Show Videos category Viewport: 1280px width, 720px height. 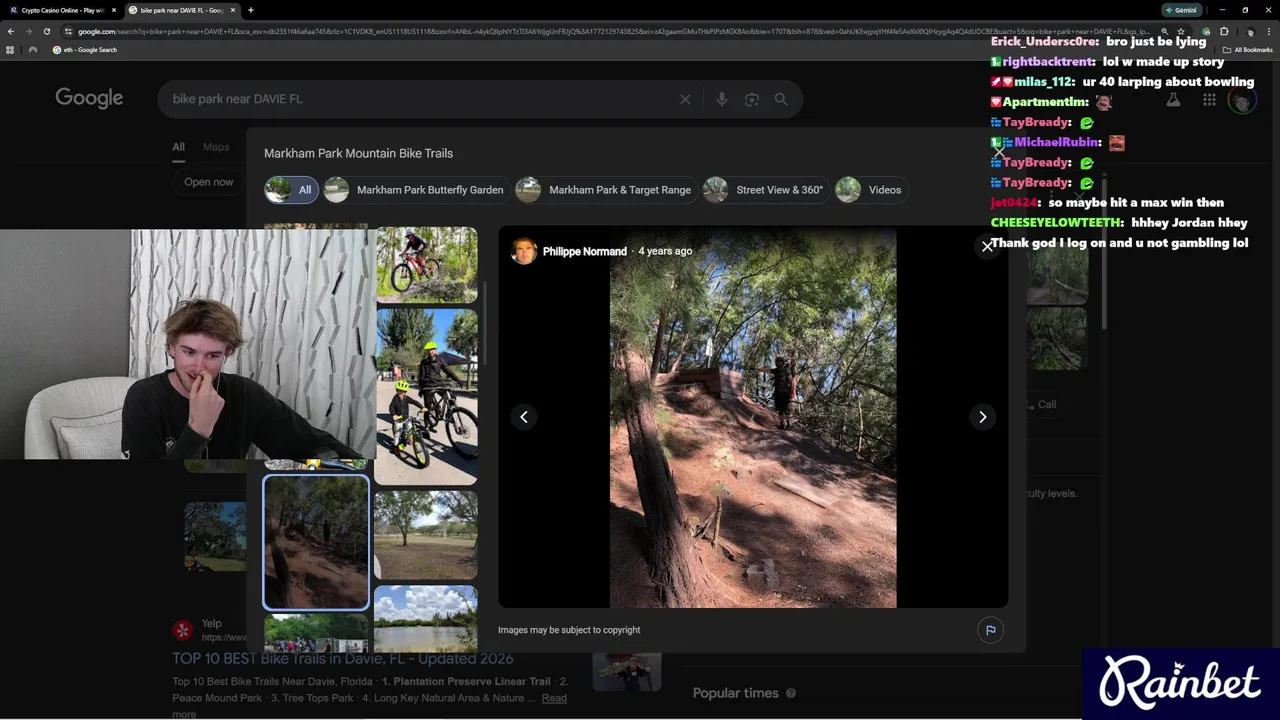(x=869, y=190)
